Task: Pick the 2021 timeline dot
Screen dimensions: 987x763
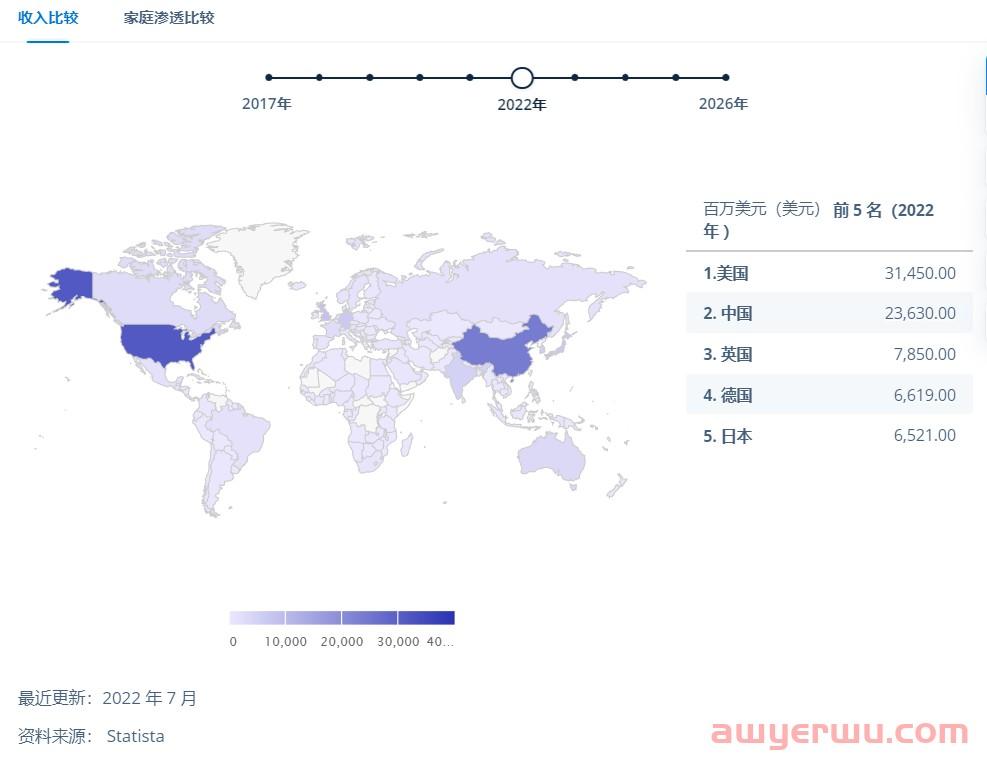Action: (470, 77)
